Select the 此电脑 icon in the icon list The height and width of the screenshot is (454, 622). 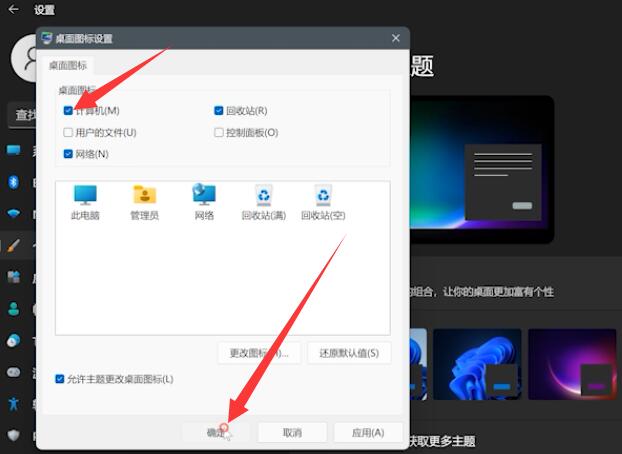pyautogui.click(x=85, y=203)
